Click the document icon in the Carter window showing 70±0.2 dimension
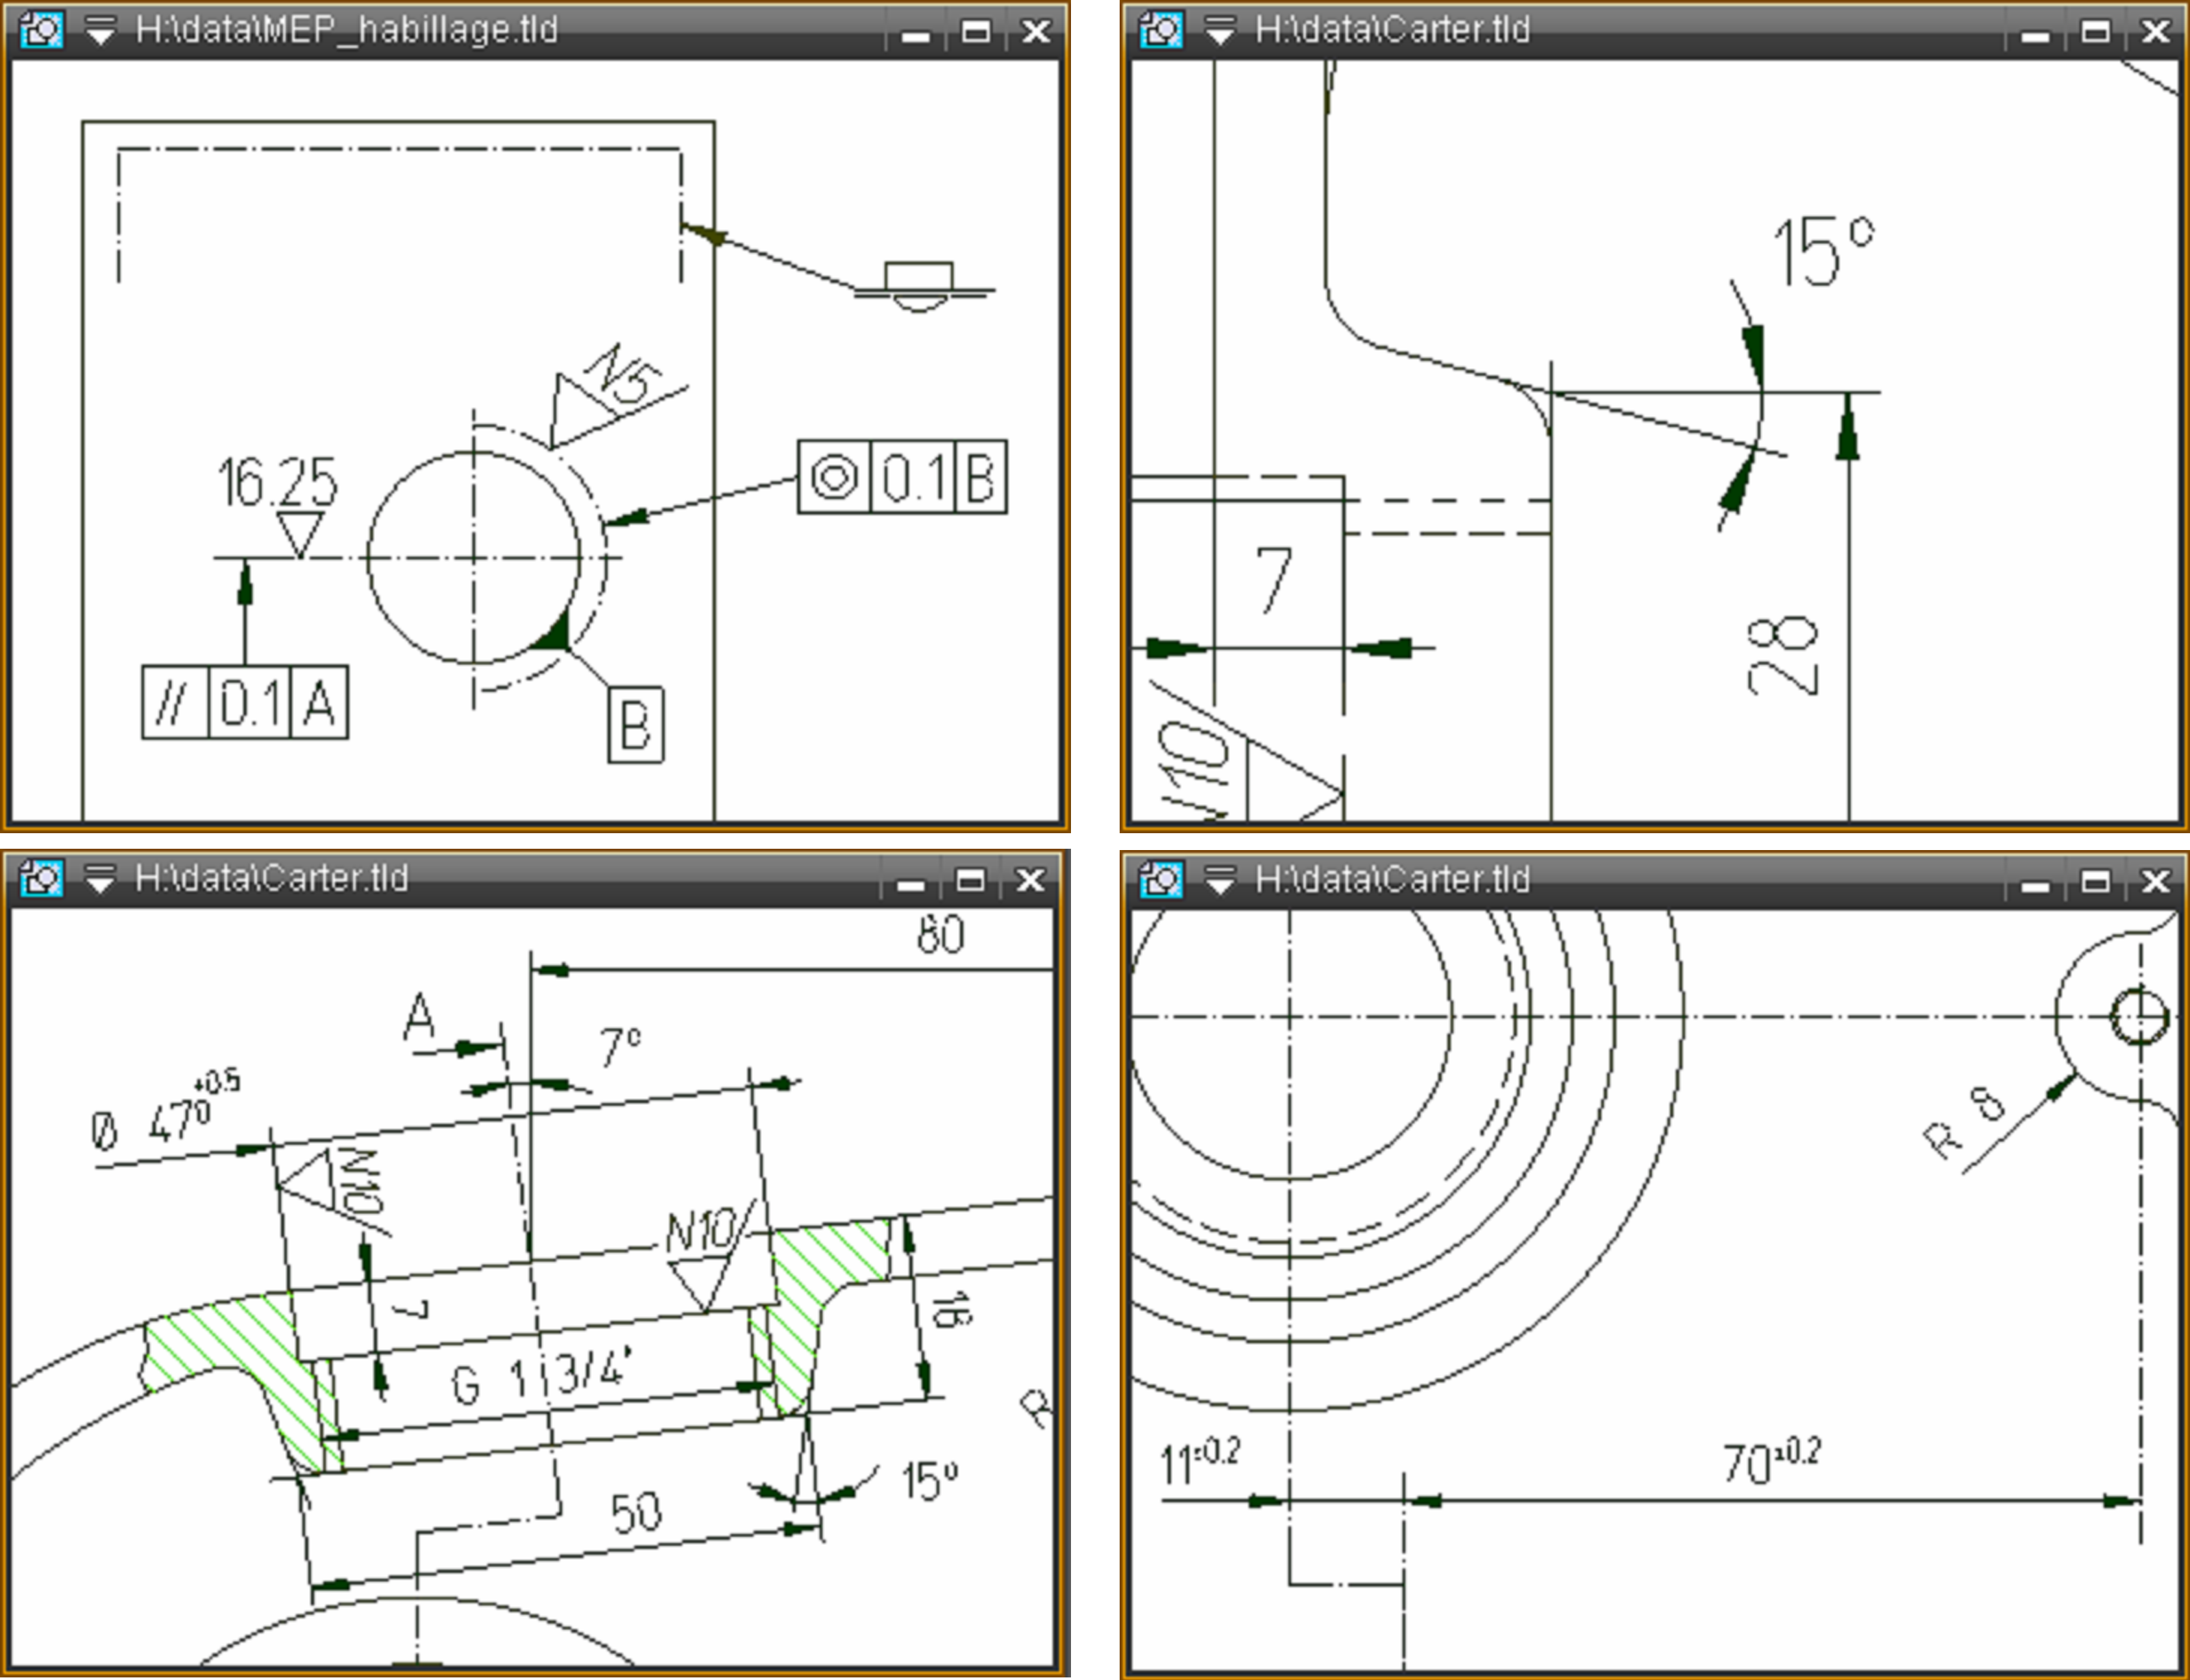This screenshot has width=2190, height=1680. 1161,880
